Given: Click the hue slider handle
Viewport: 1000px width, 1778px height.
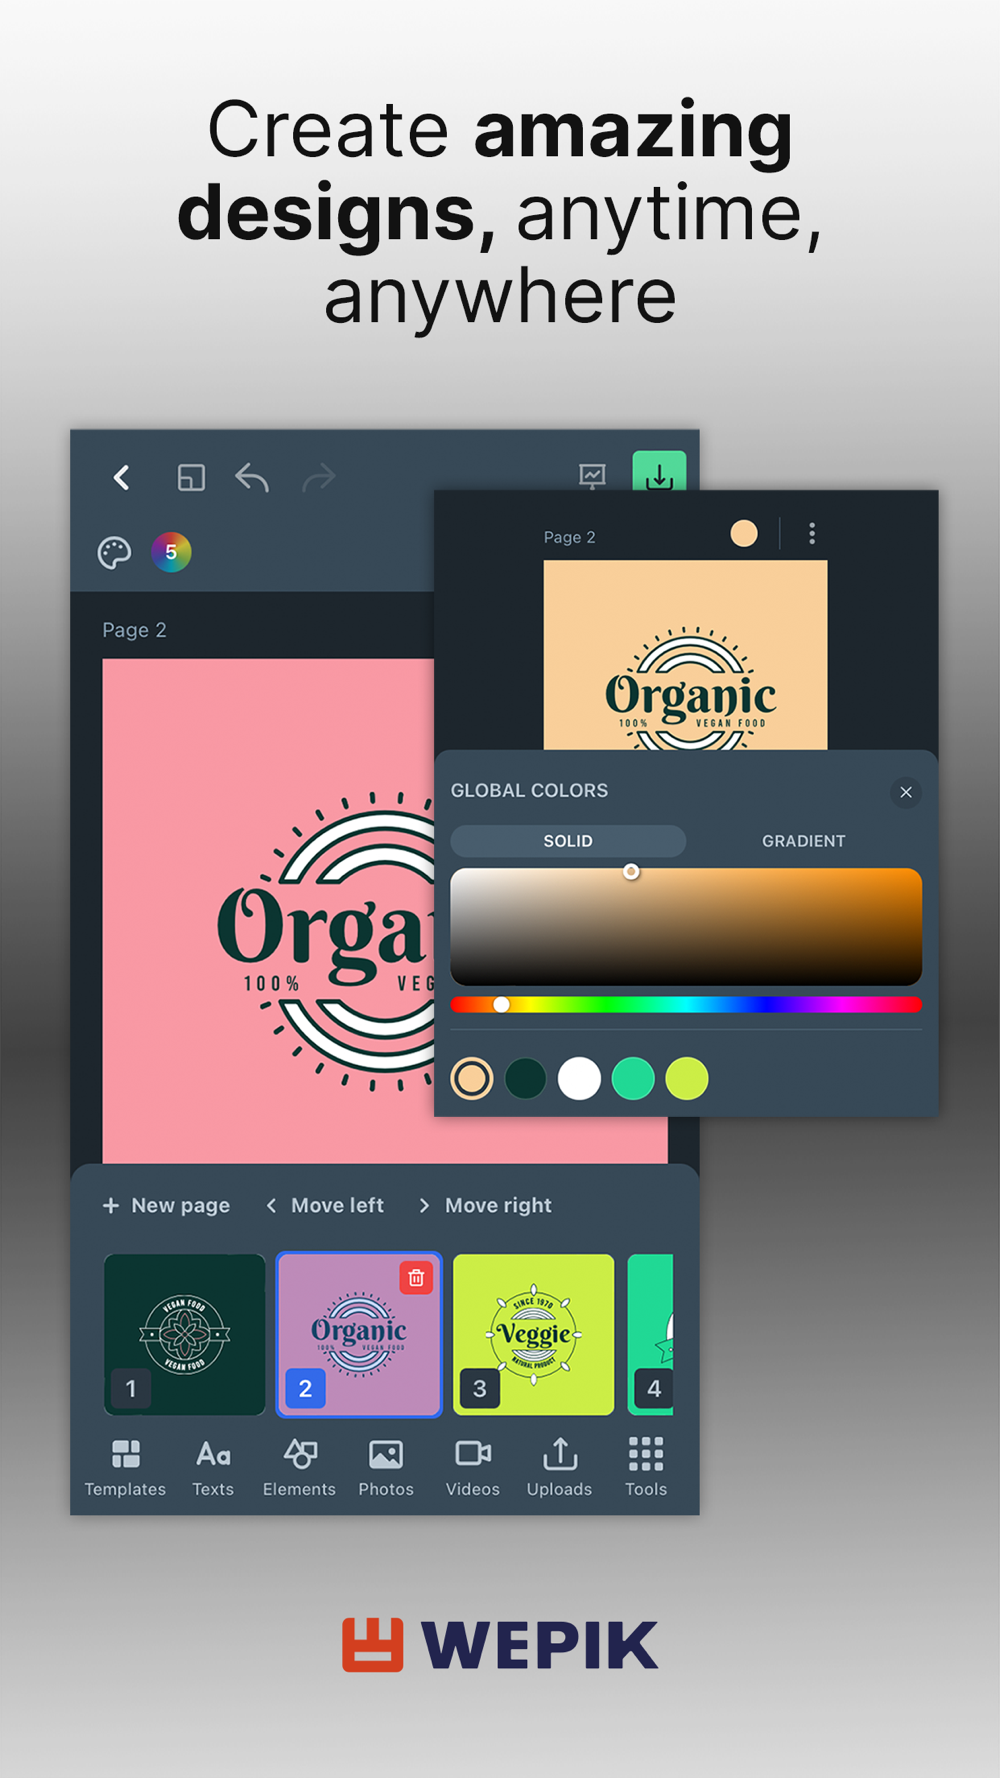Looking at the screenshot, I should click(502, 1004).
